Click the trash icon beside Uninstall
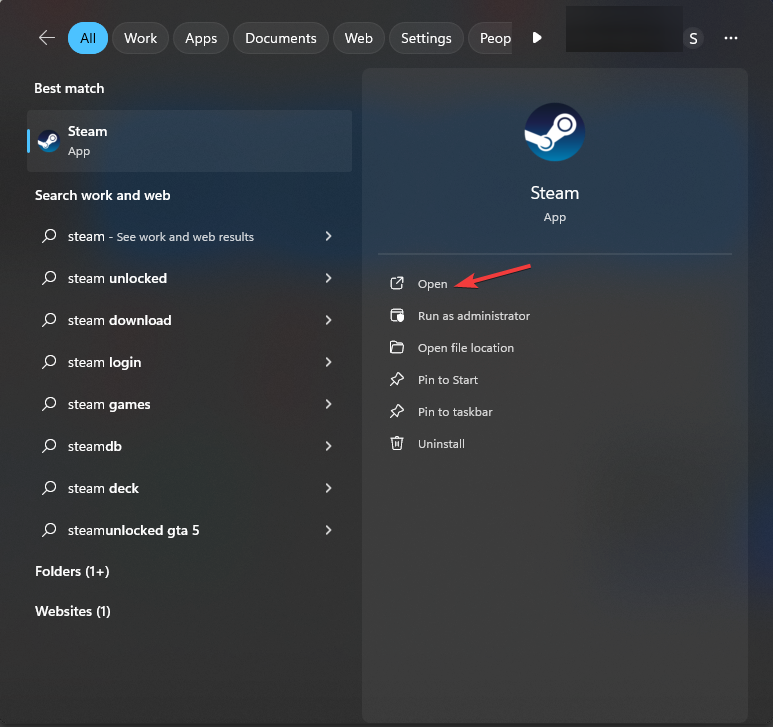This screenshot has height=727, width=773. click(x=397, y=444)
